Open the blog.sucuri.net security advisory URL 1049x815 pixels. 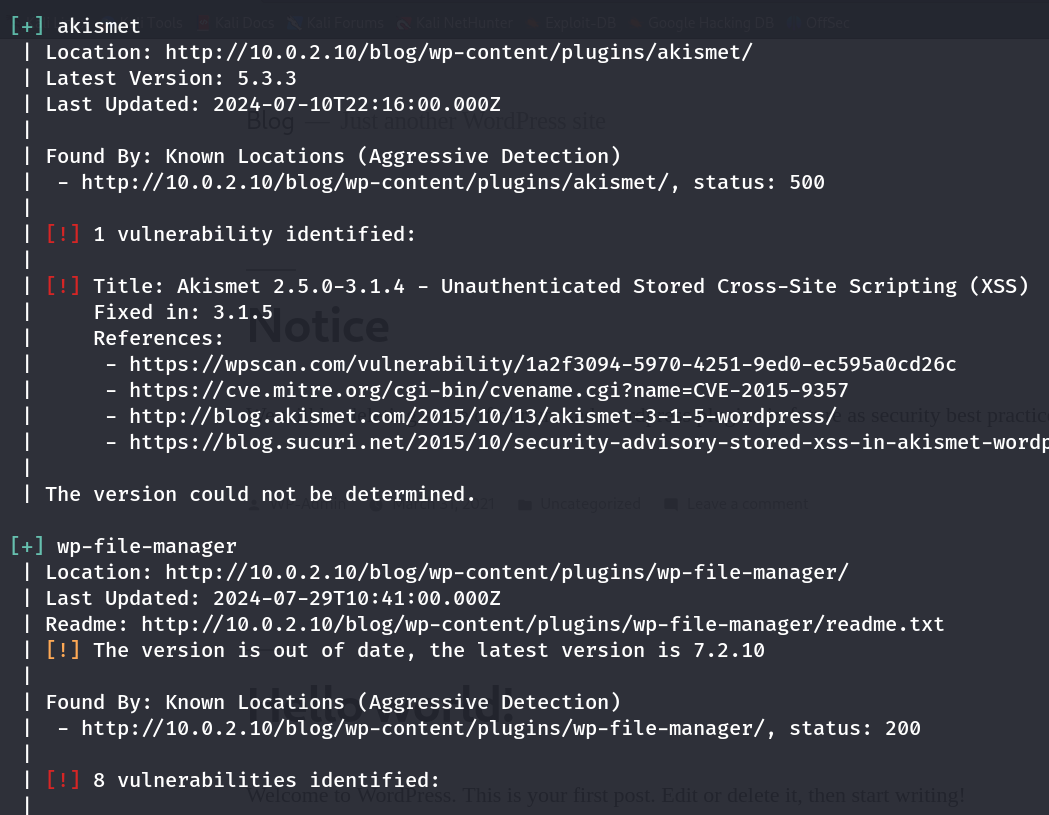point(588,442)
